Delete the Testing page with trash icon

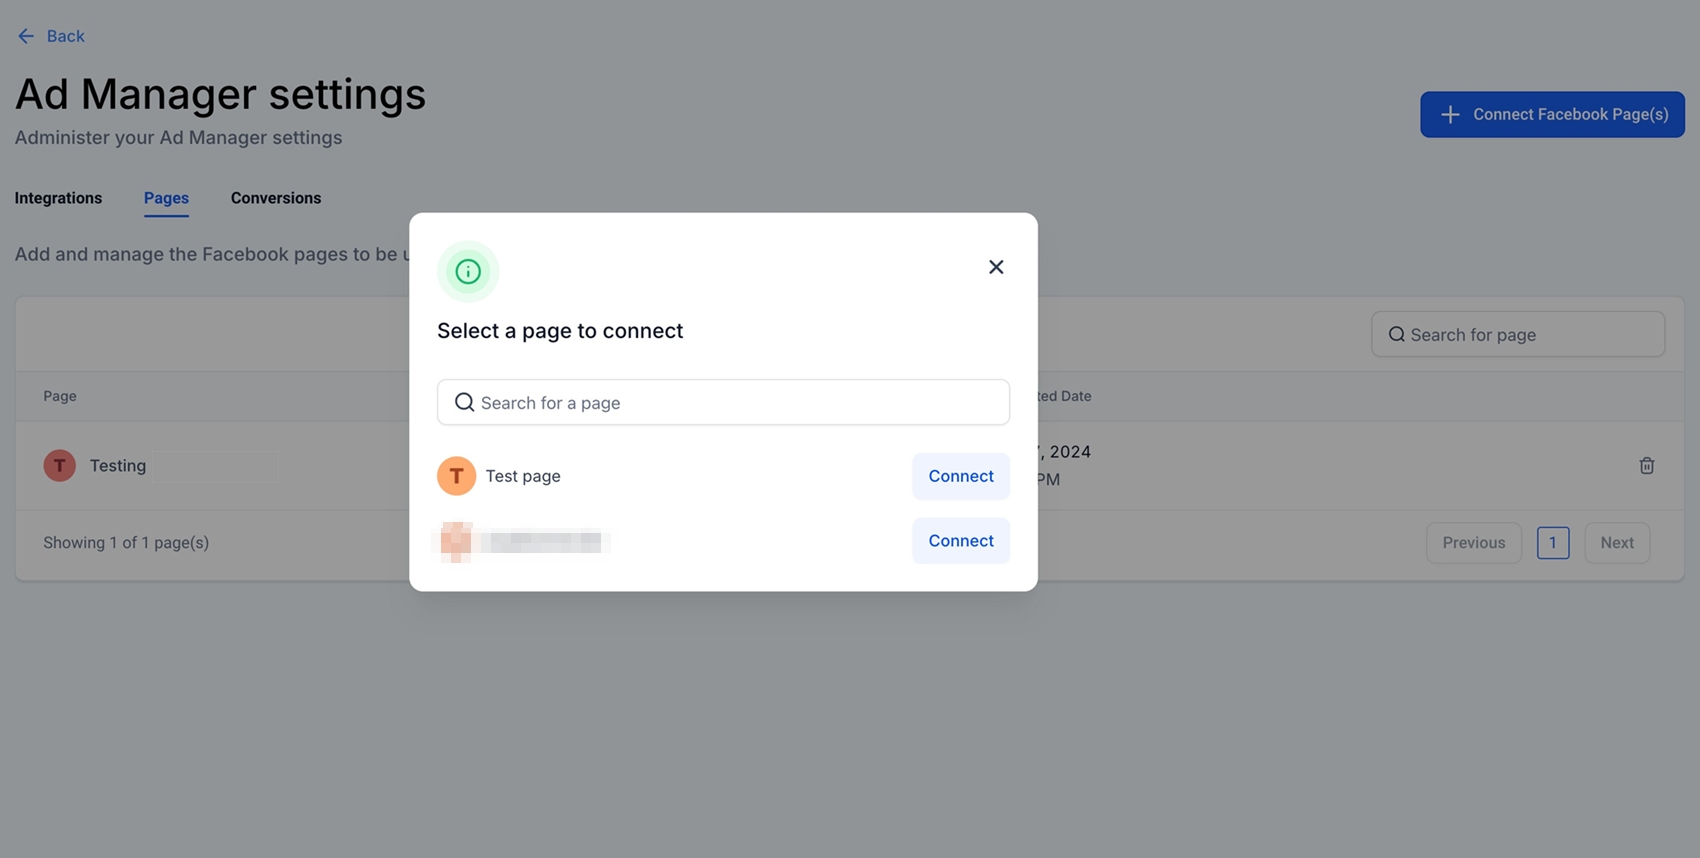pyautogui.click(x=1647, y=466)
